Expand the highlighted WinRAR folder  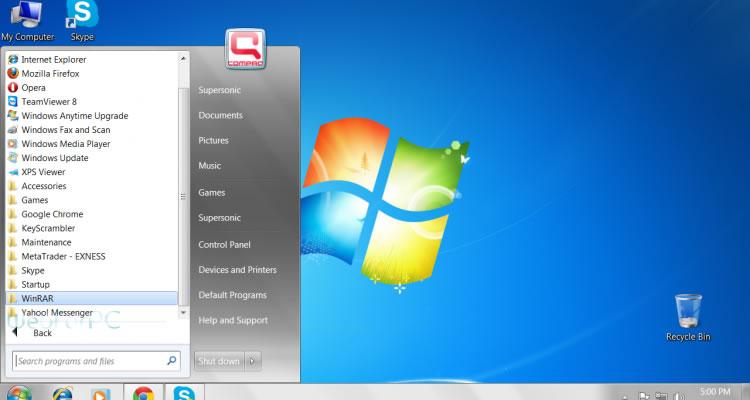(x=91, y=298)
